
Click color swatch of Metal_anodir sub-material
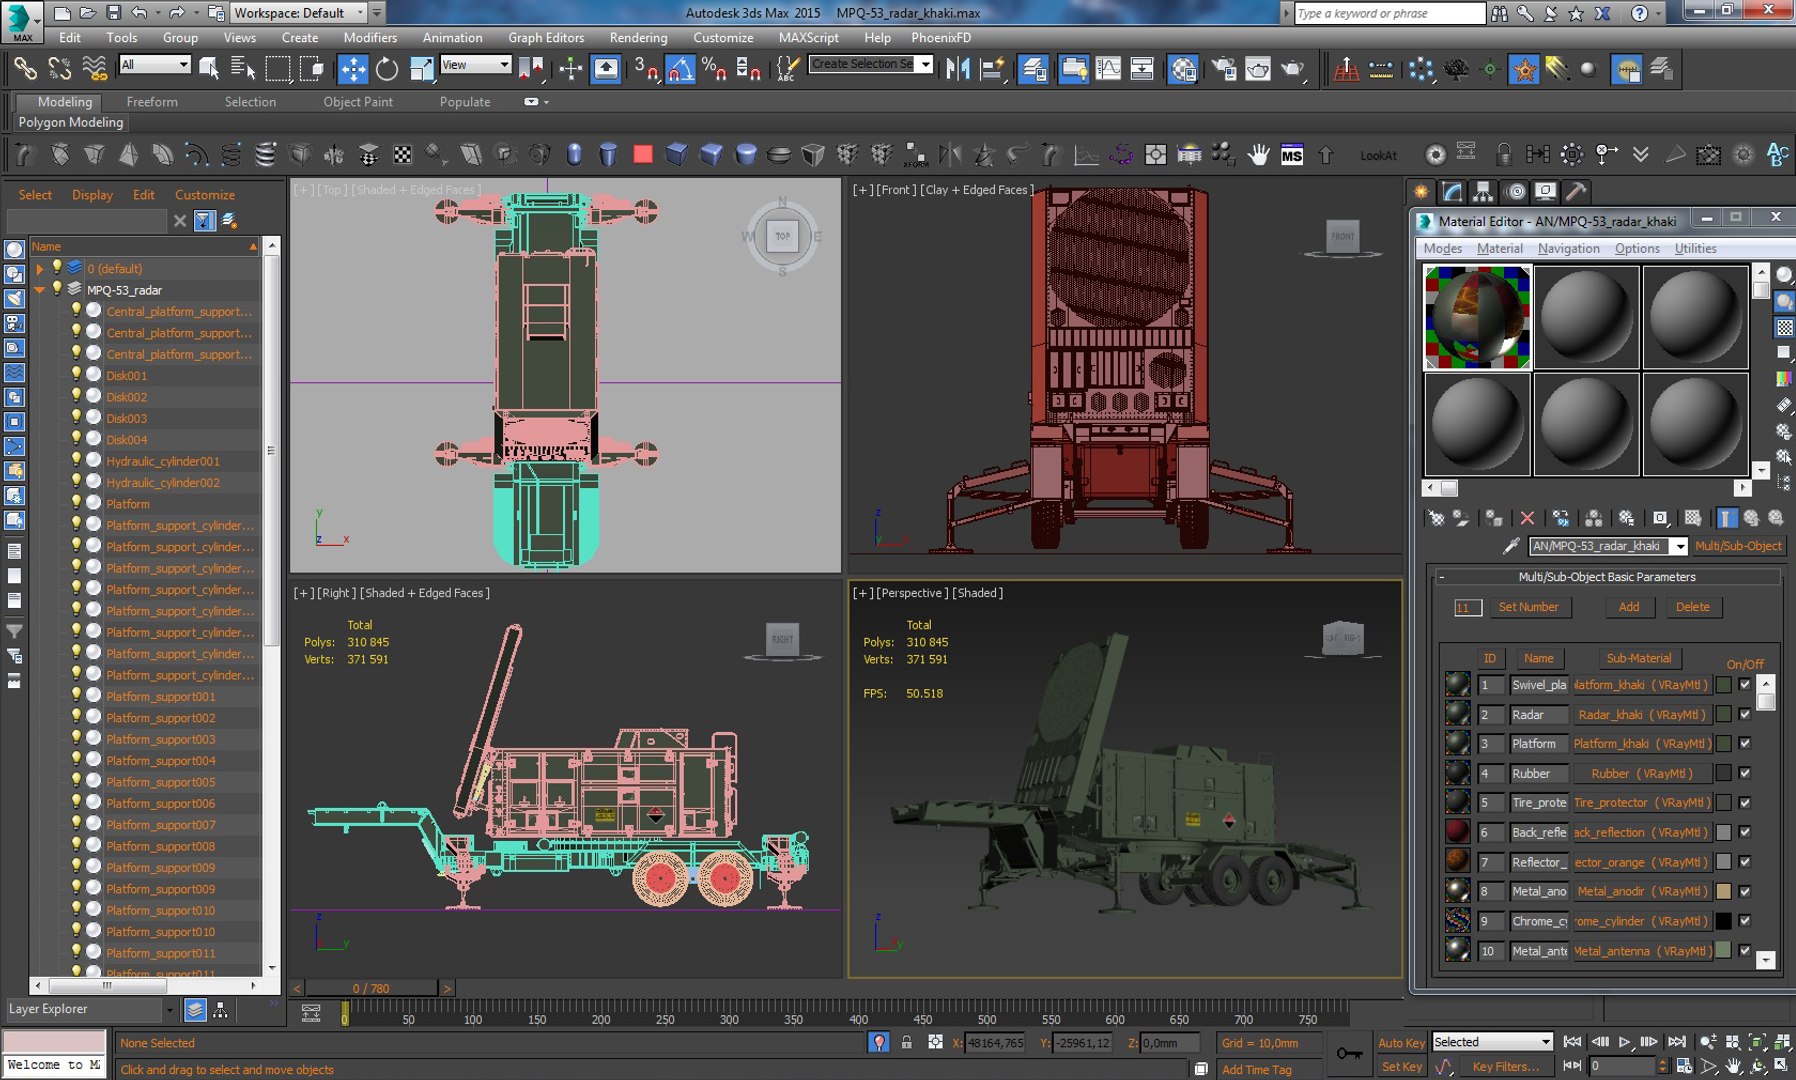pyautogui.click(x=1724, y=891)
